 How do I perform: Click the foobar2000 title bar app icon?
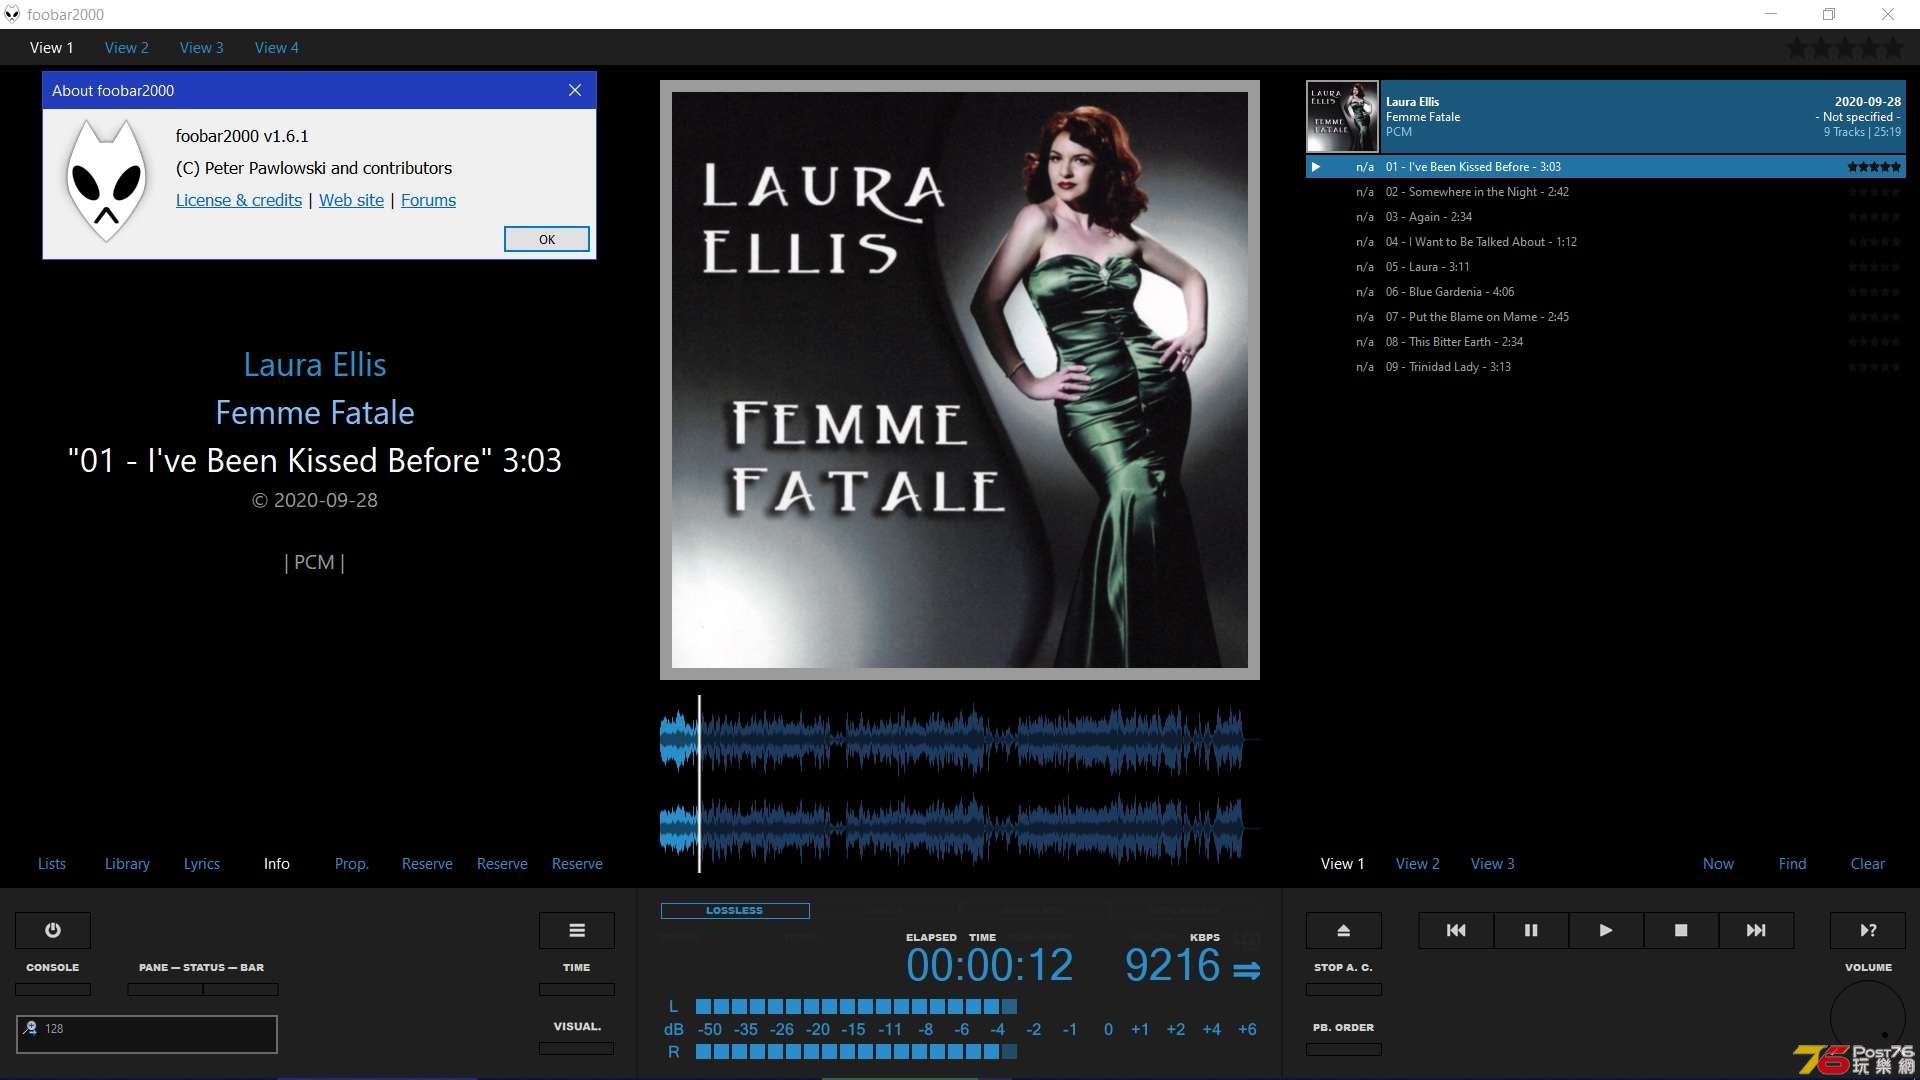pyautogui.click(x=12, y=14)
